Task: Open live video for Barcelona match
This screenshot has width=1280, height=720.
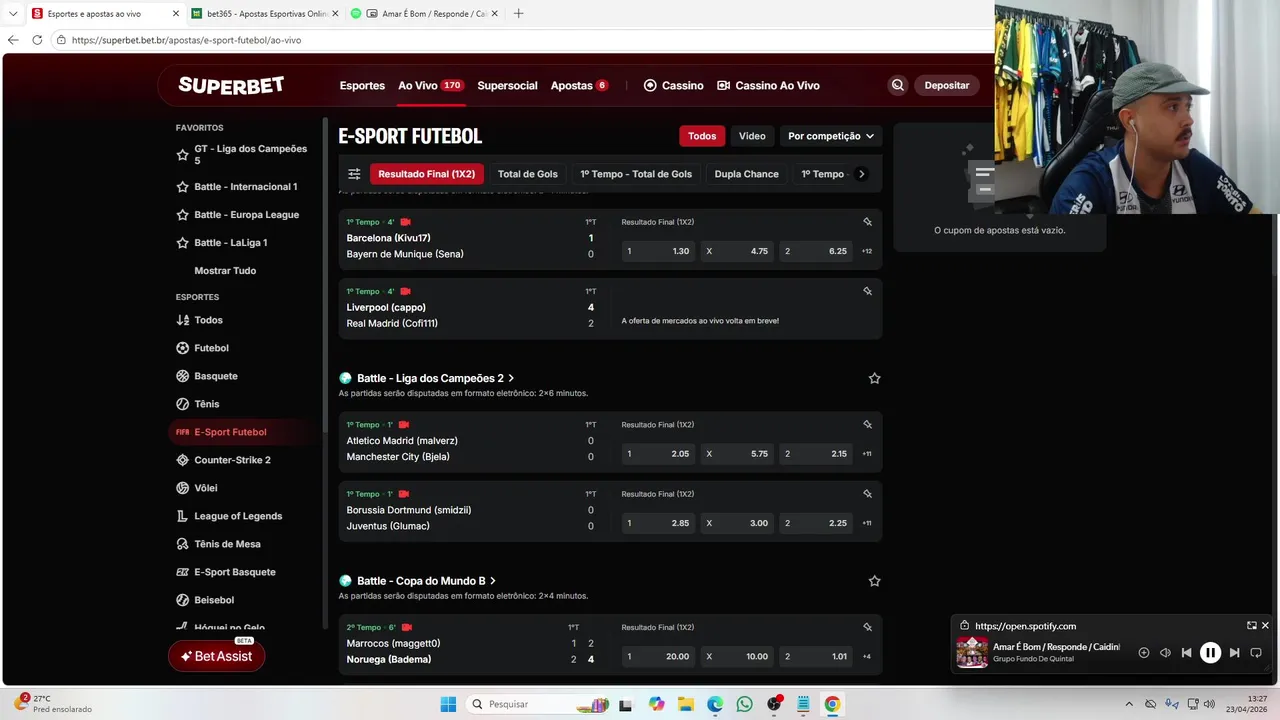Action: pos(406,222)
